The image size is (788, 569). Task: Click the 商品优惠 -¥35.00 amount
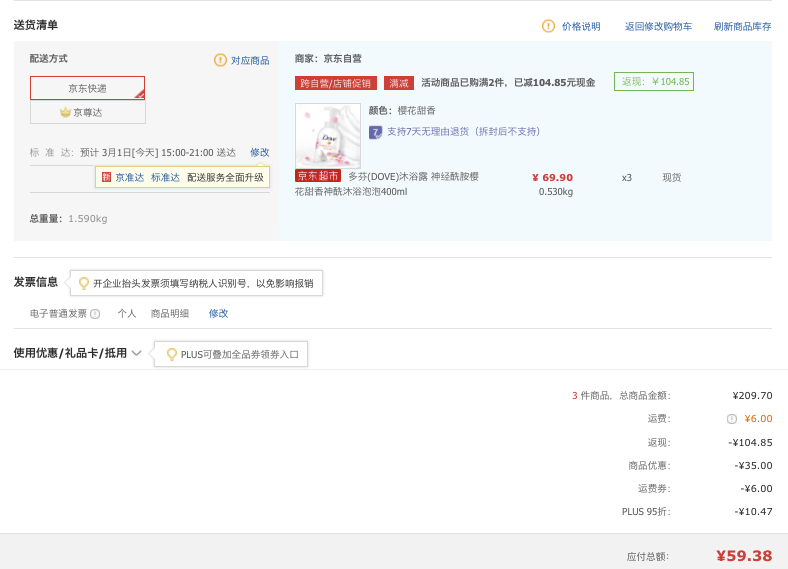point(753,465)
